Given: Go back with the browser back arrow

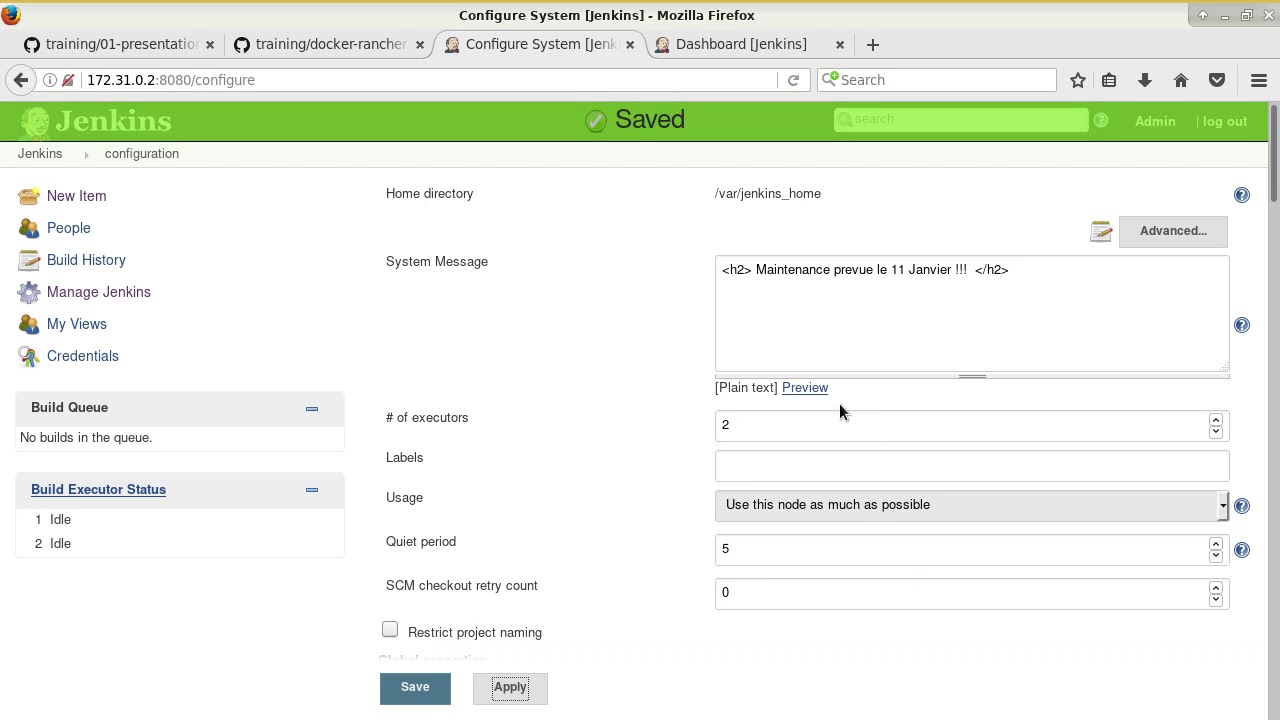Looking at the screenshot, I should (21, 80).
